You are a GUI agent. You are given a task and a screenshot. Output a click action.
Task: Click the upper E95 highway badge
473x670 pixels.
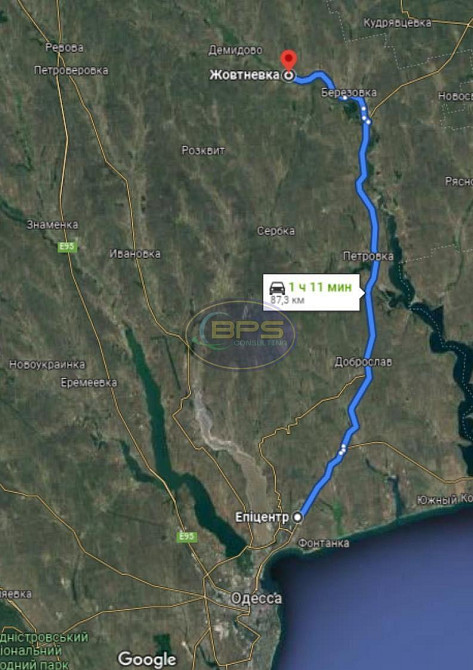[68, 247]
